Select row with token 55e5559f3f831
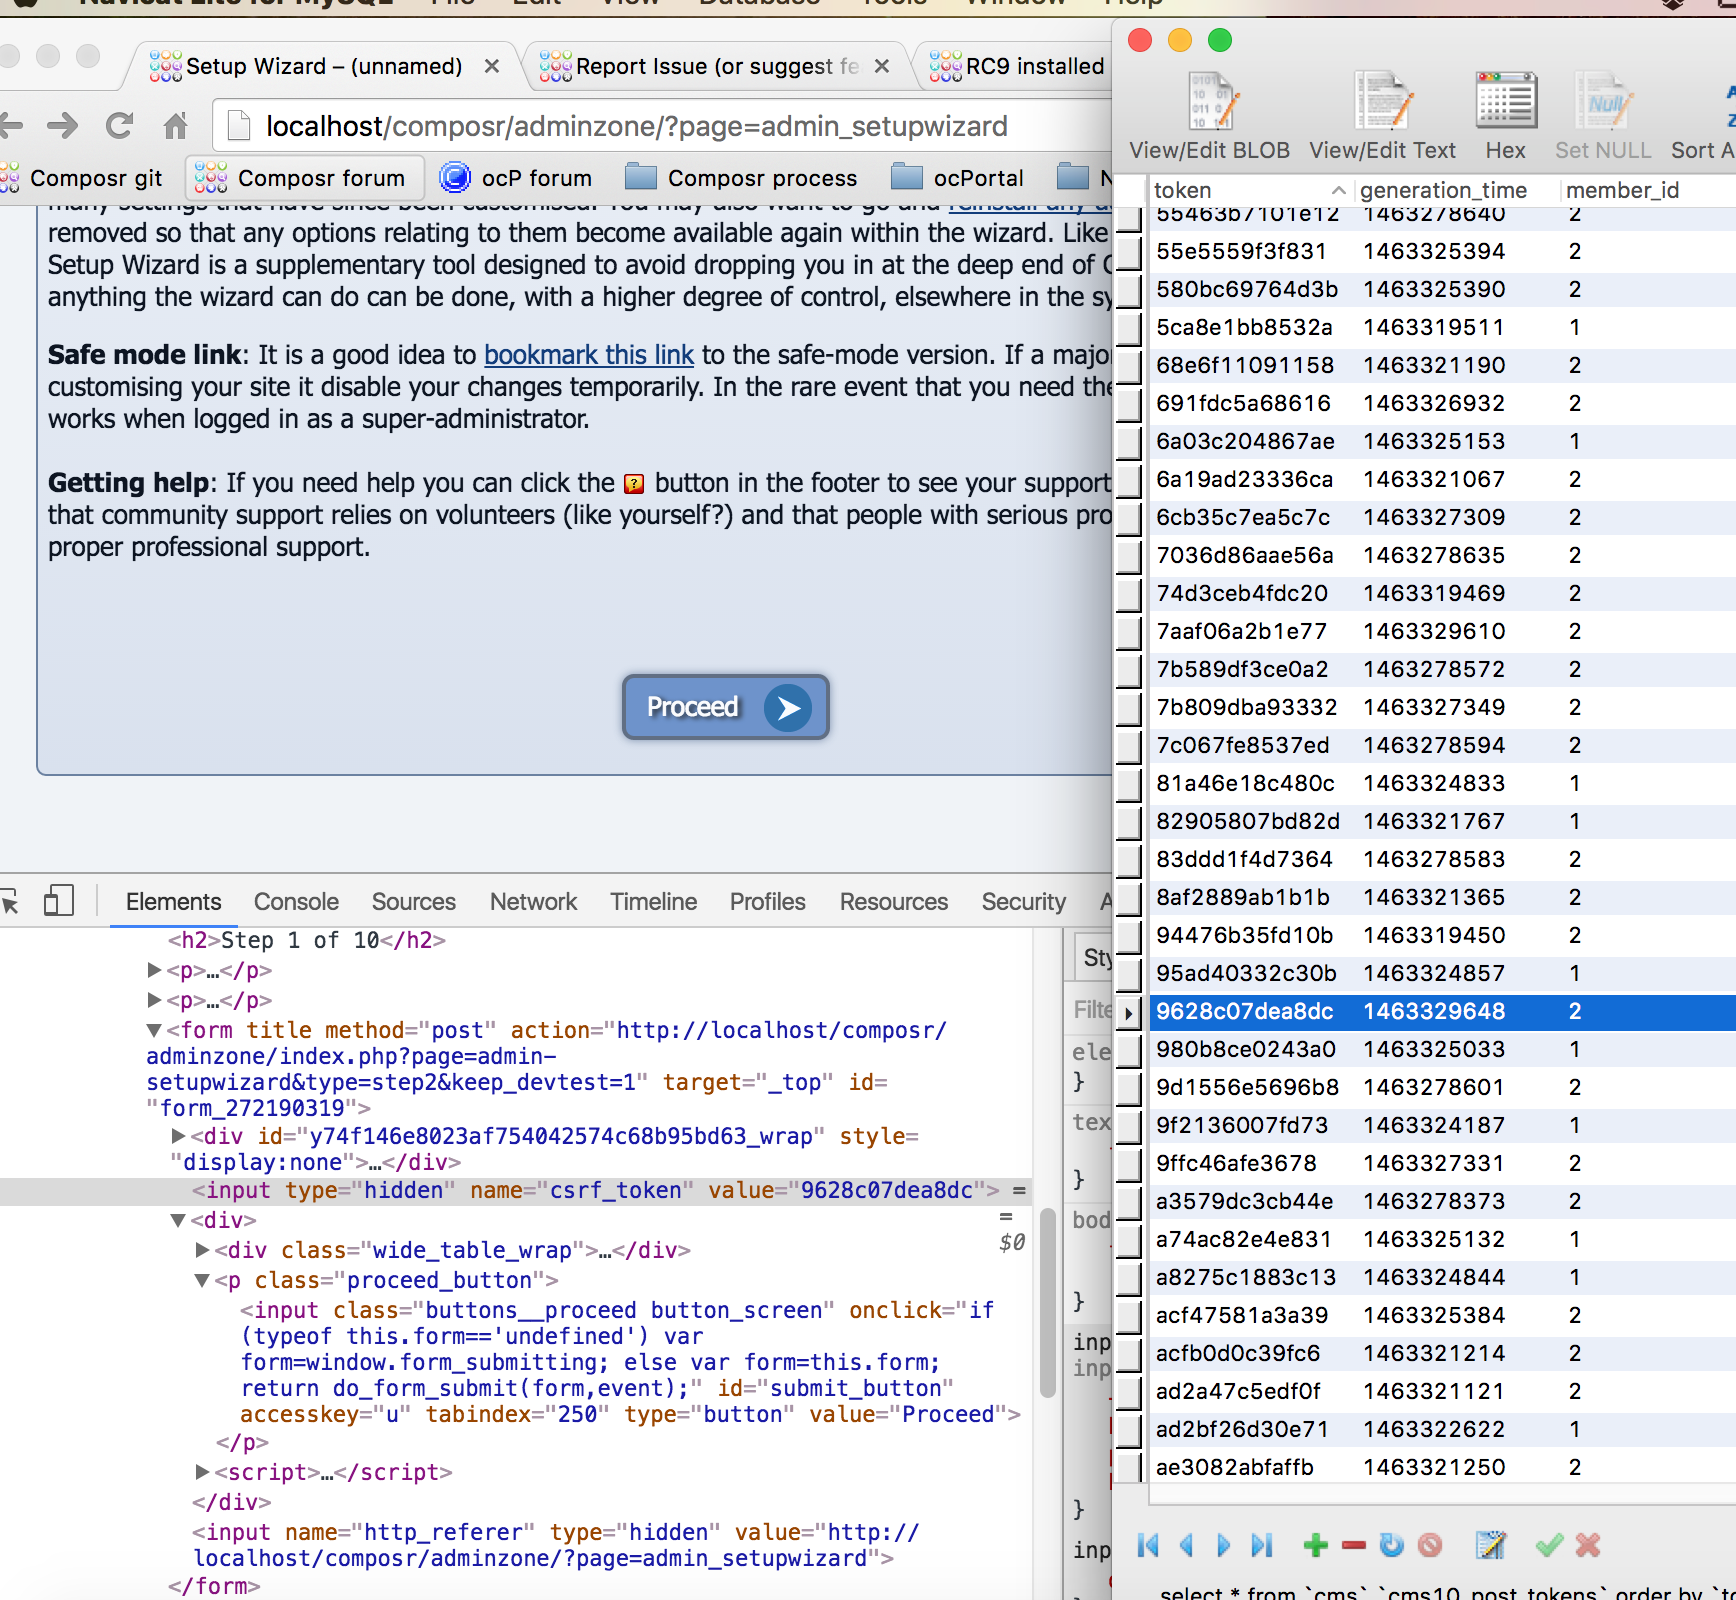The width and height of the screenshot is (1736, 1600). pyautogui.click(x=1442, y=251)
